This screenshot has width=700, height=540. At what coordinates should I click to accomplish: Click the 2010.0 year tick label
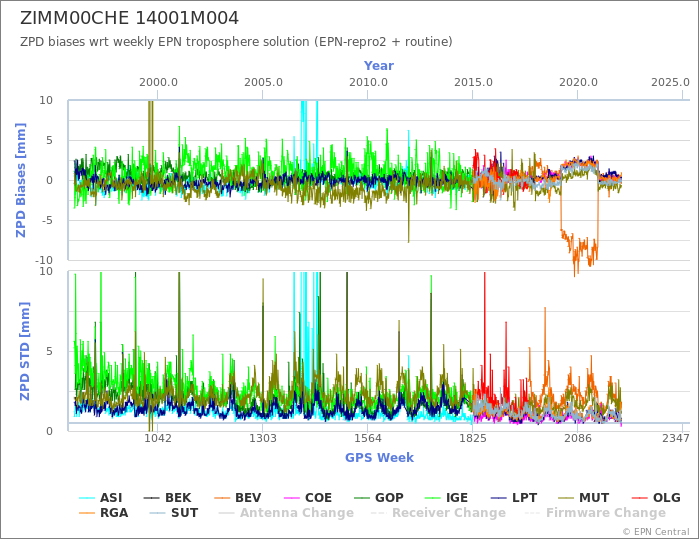tap(368, 83)
